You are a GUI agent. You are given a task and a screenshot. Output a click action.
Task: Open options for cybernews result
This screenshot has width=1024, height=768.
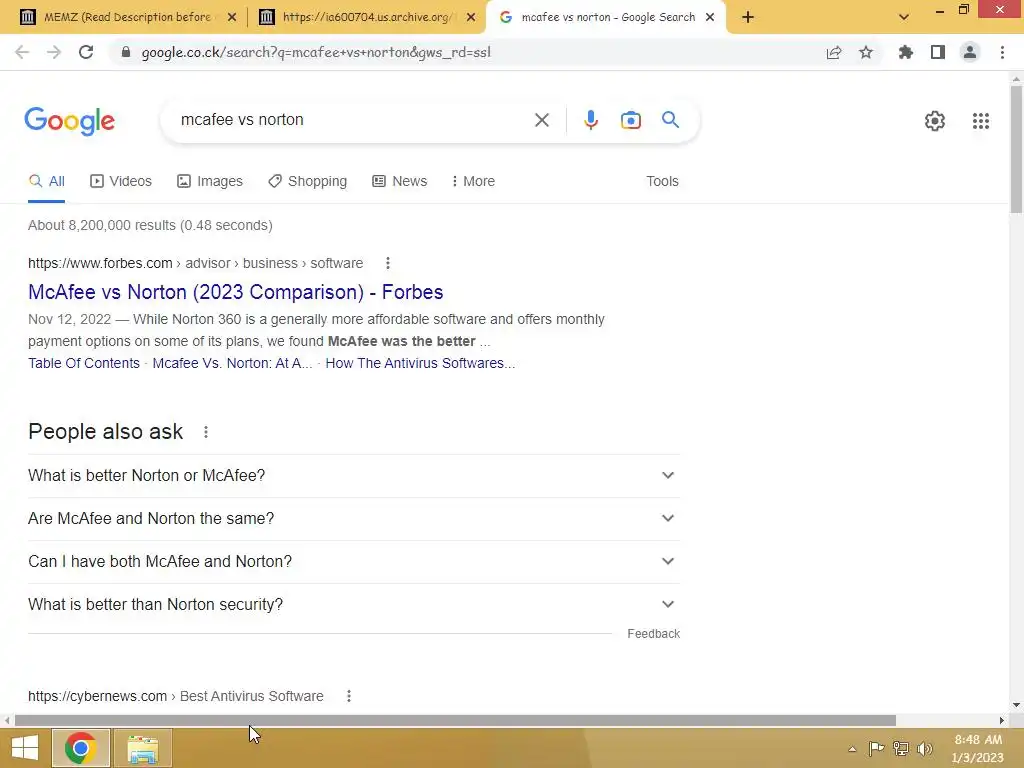click(x=349, y=696)
